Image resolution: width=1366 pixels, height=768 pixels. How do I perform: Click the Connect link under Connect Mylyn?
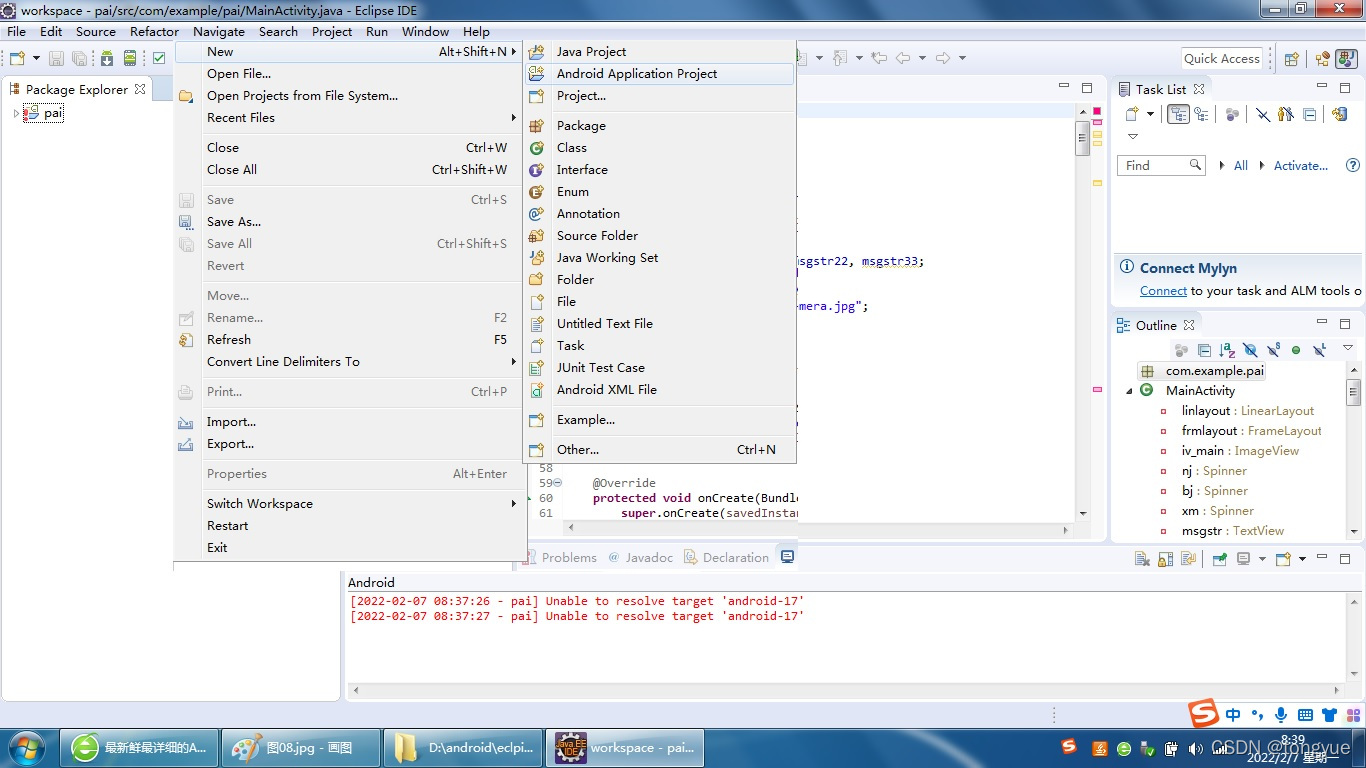coord(1163,291)
